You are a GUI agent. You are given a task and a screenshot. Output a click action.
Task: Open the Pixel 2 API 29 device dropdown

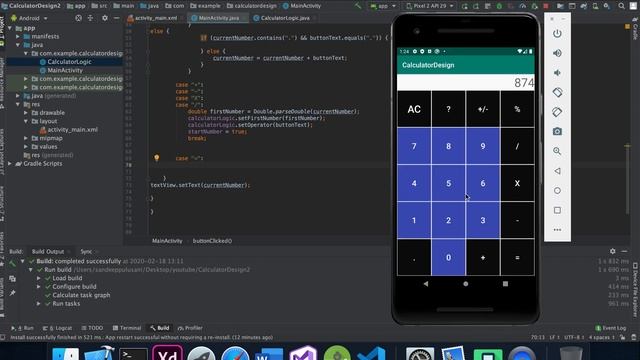pos(430,6)
